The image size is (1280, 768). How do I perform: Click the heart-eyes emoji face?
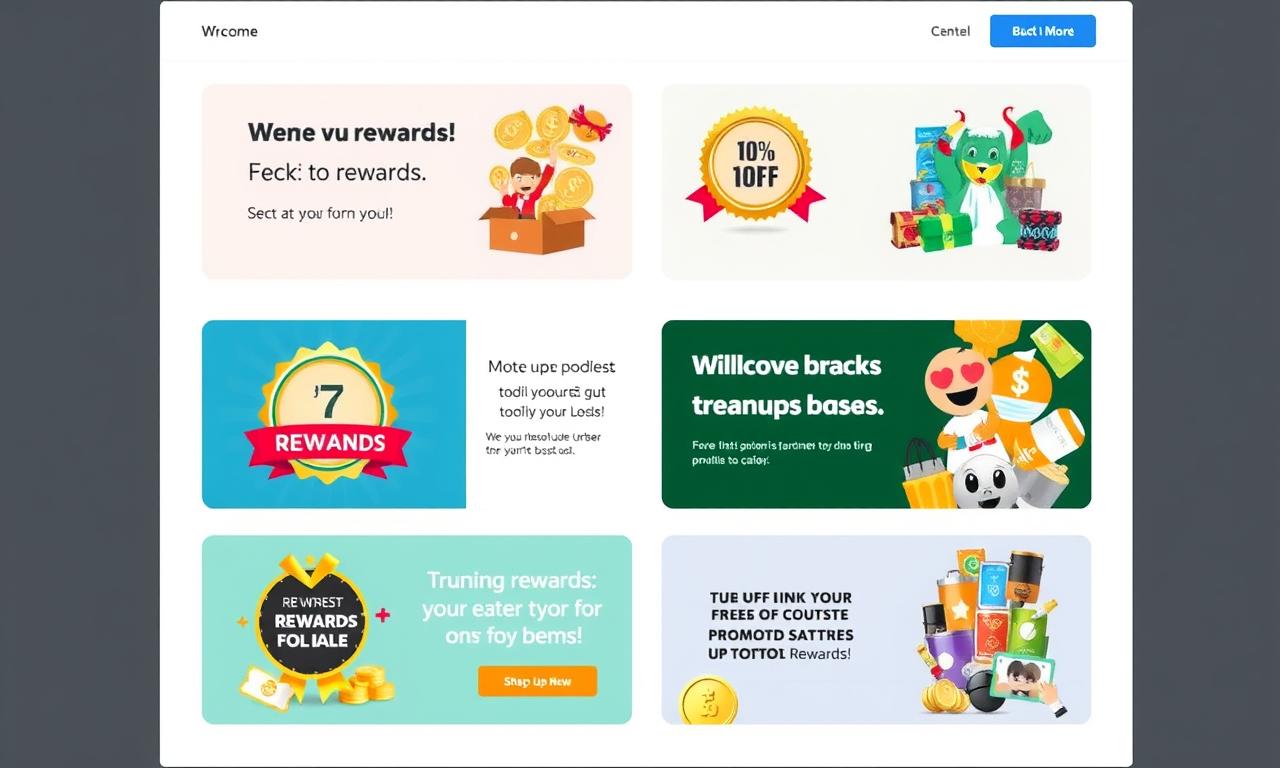pyautogui.click(x=958, y=381)
